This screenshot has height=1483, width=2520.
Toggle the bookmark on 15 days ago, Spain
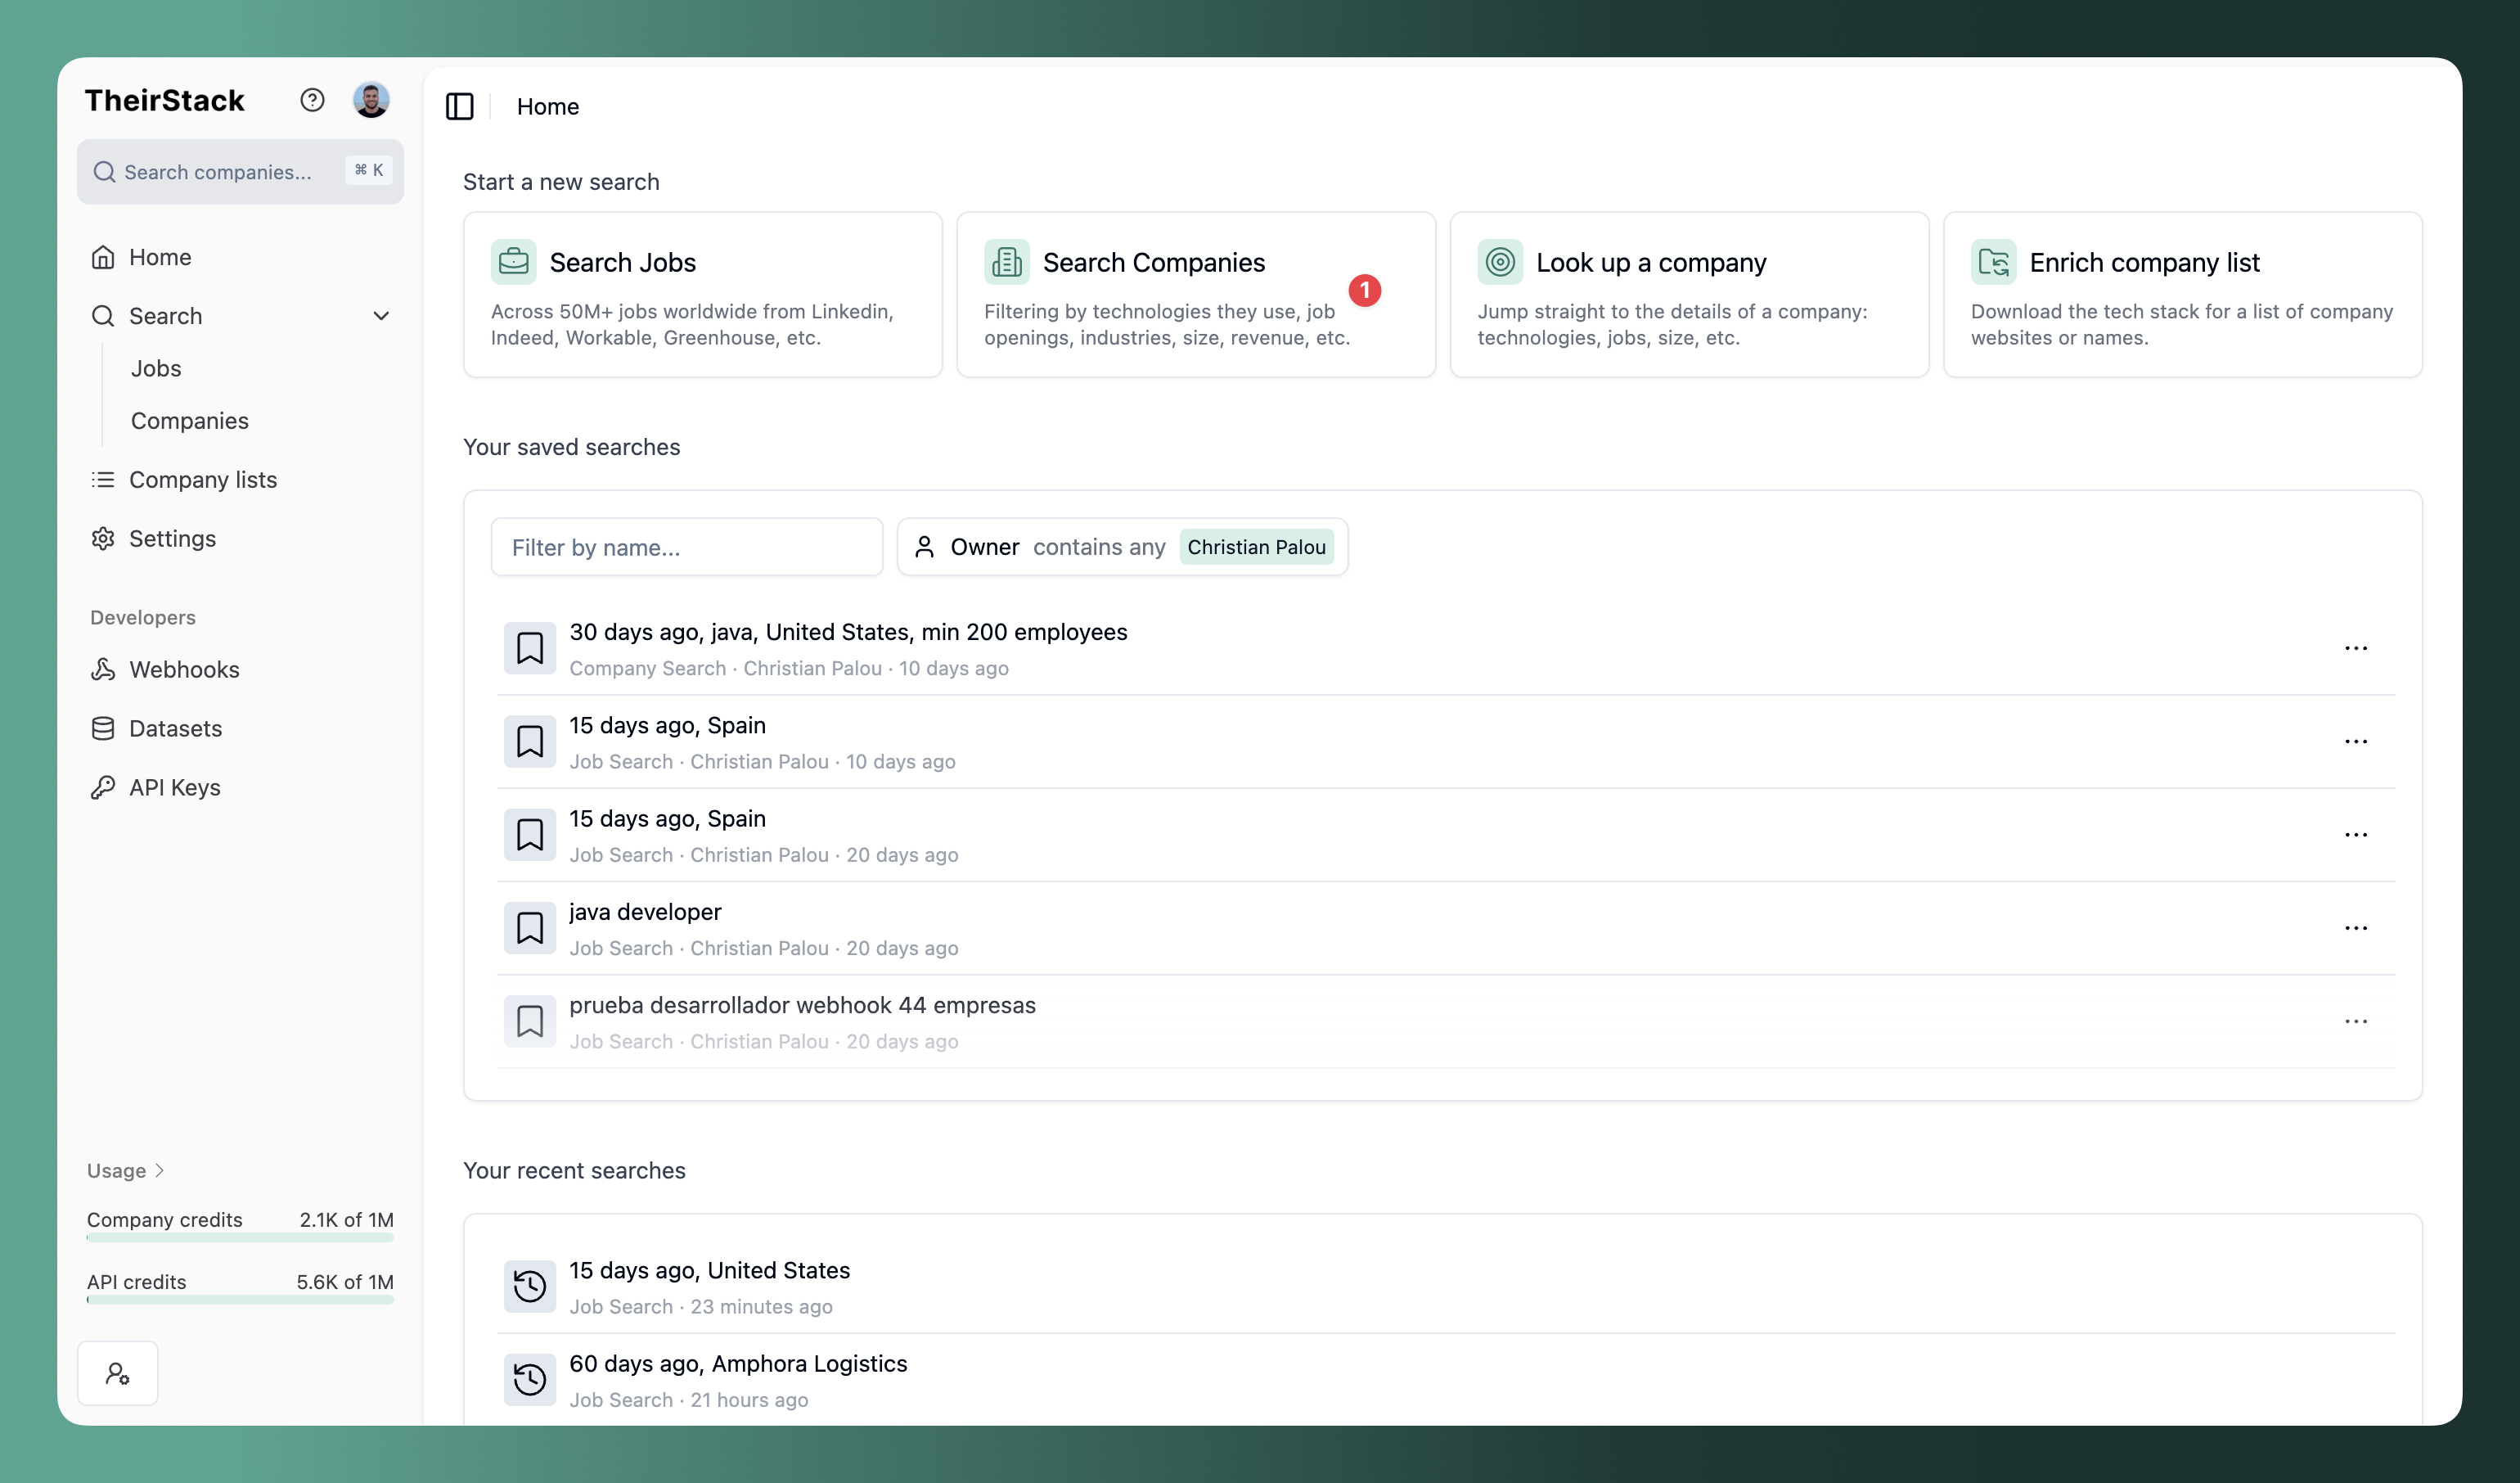tap(530, 740)
